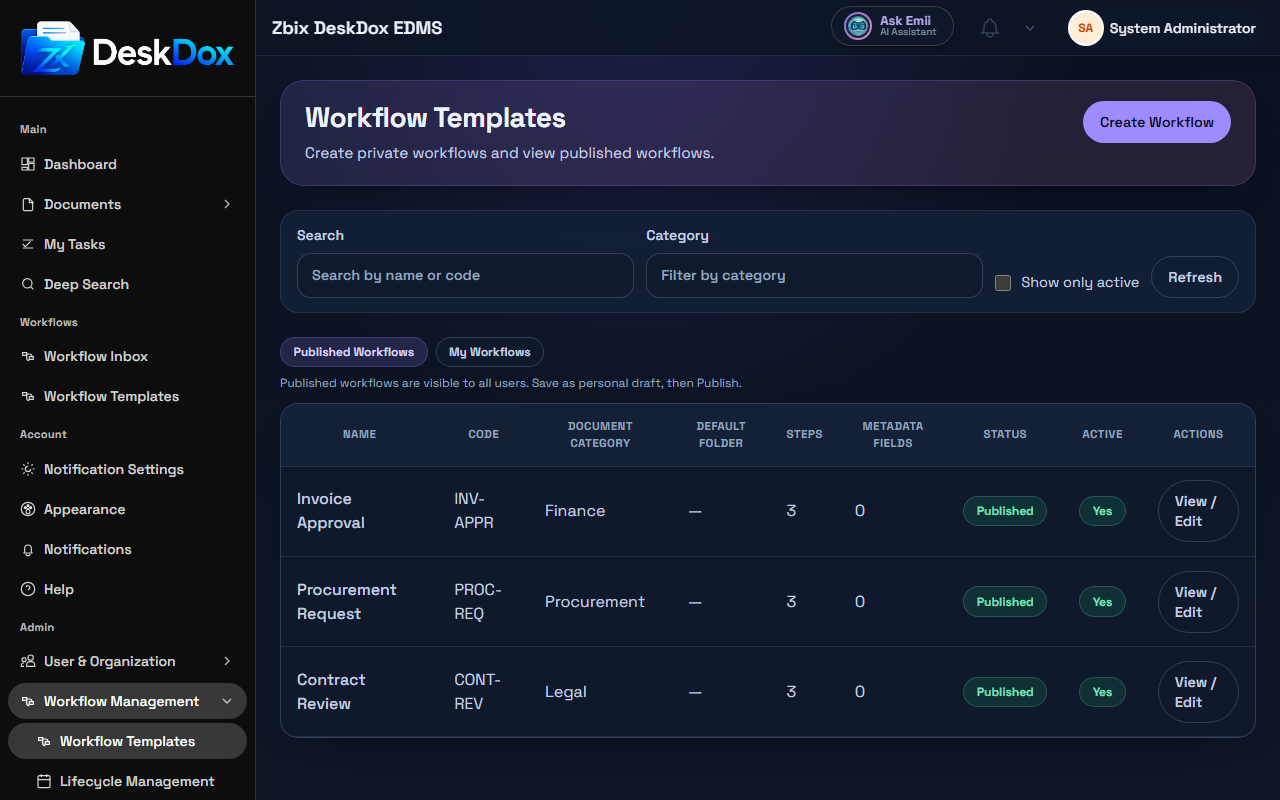
Task: Expand the Documents submenu chevron
Action: coord(227,204)
